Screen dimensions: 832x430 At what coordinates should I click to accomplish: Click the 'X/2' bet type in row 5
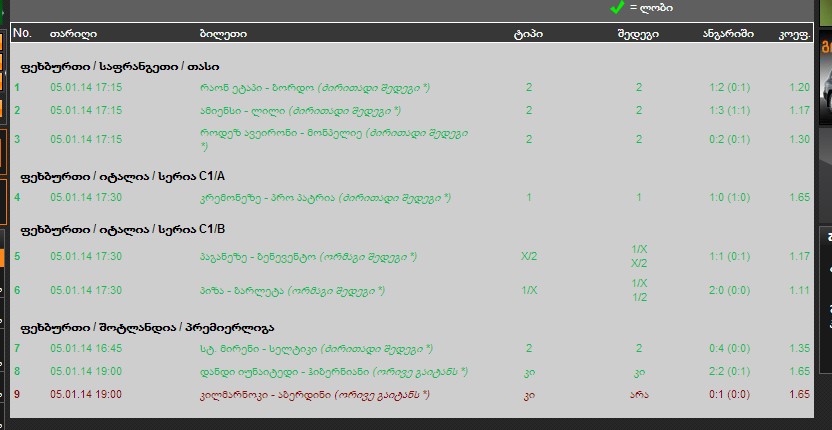529,256
